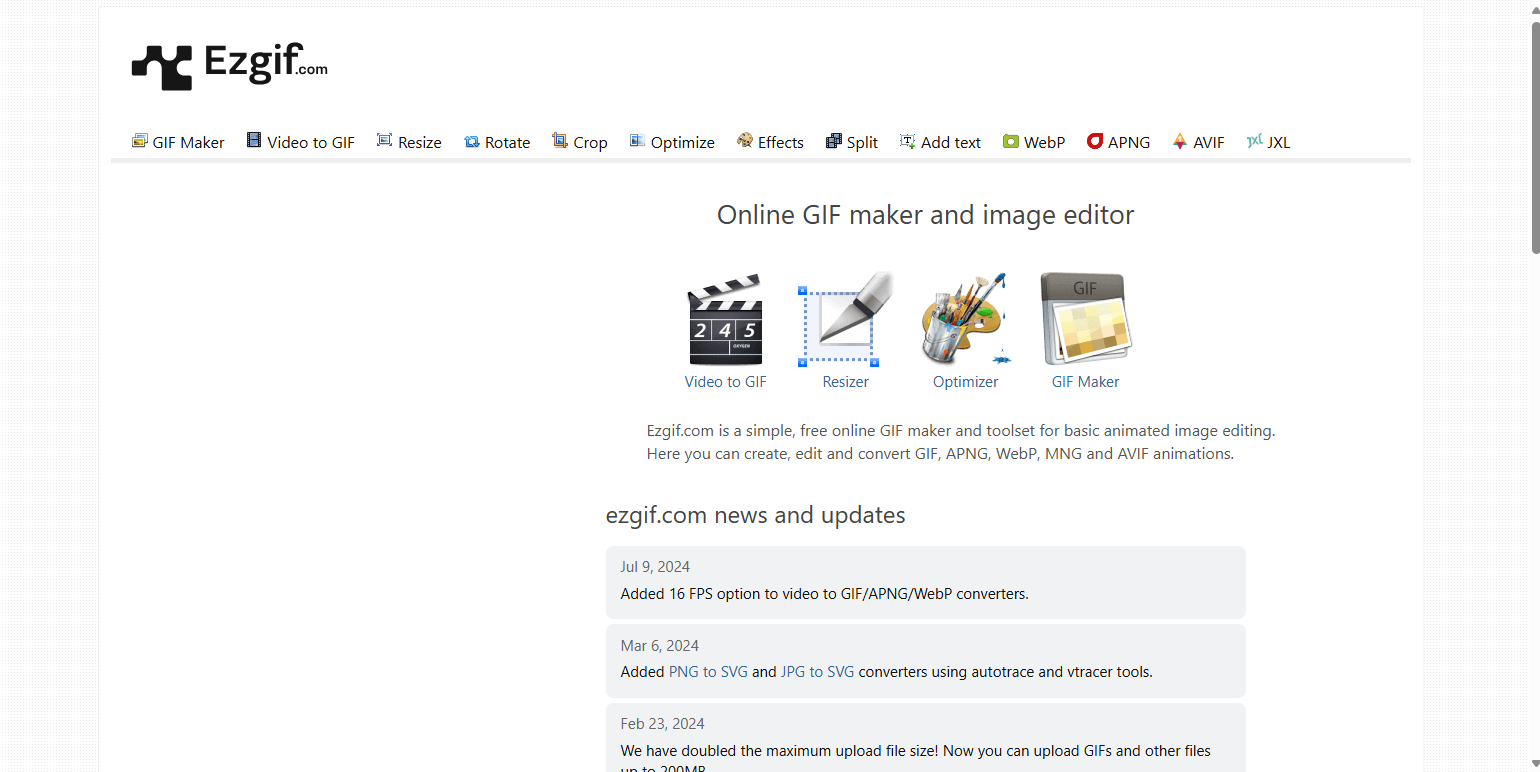Select the Rotate menu item

tap(497, 142)
